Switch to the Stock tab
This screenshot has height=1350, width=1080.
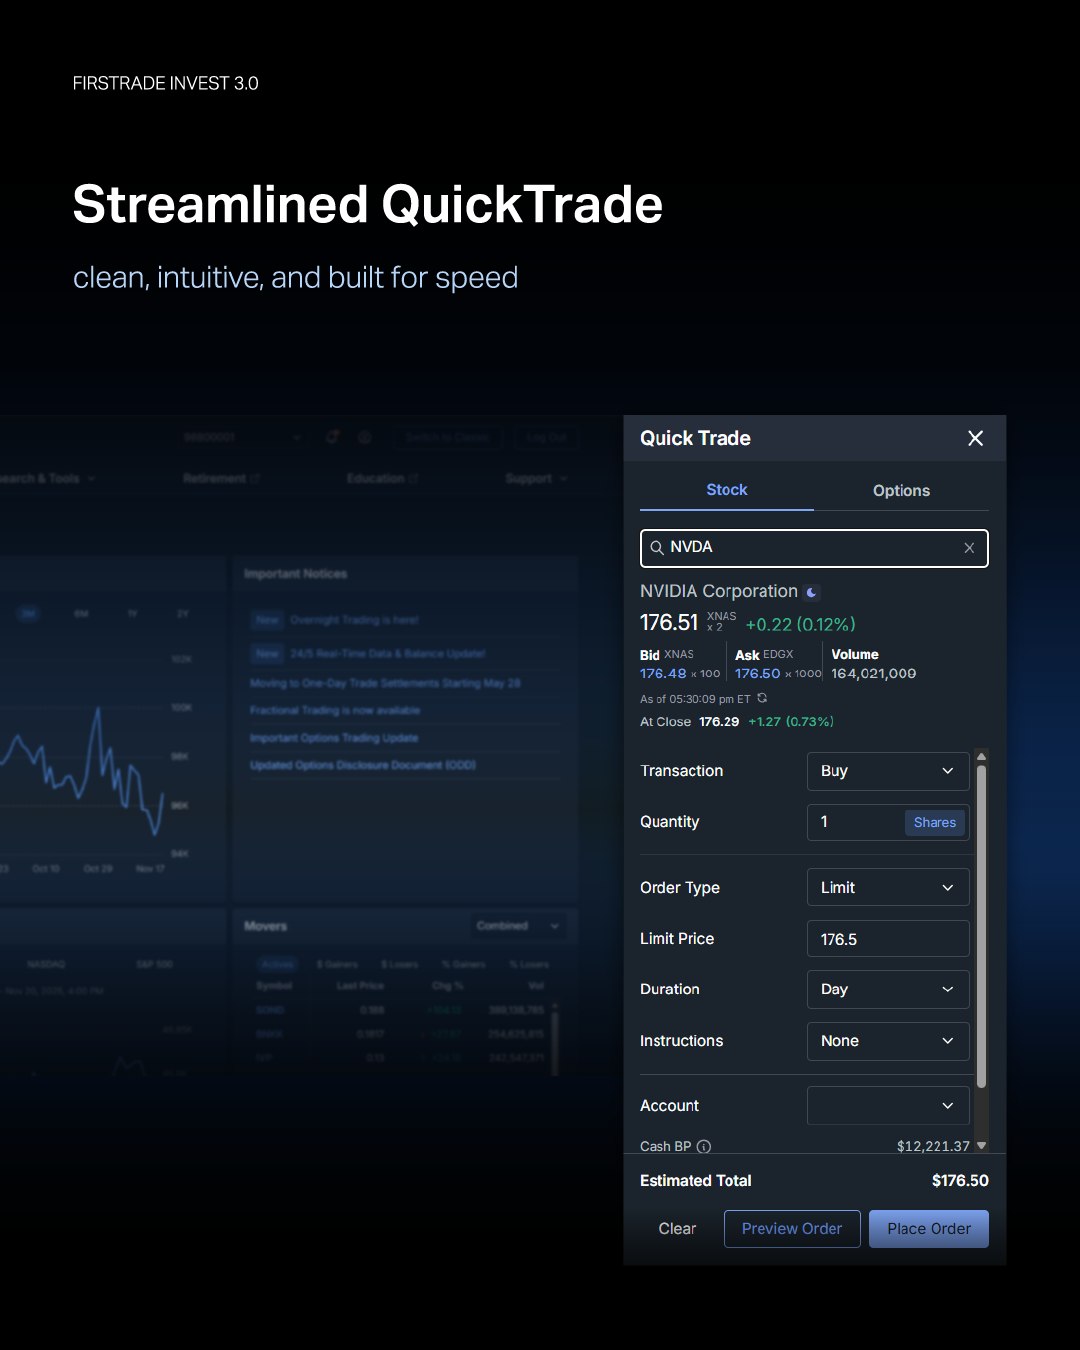click(x=727, y=490)
